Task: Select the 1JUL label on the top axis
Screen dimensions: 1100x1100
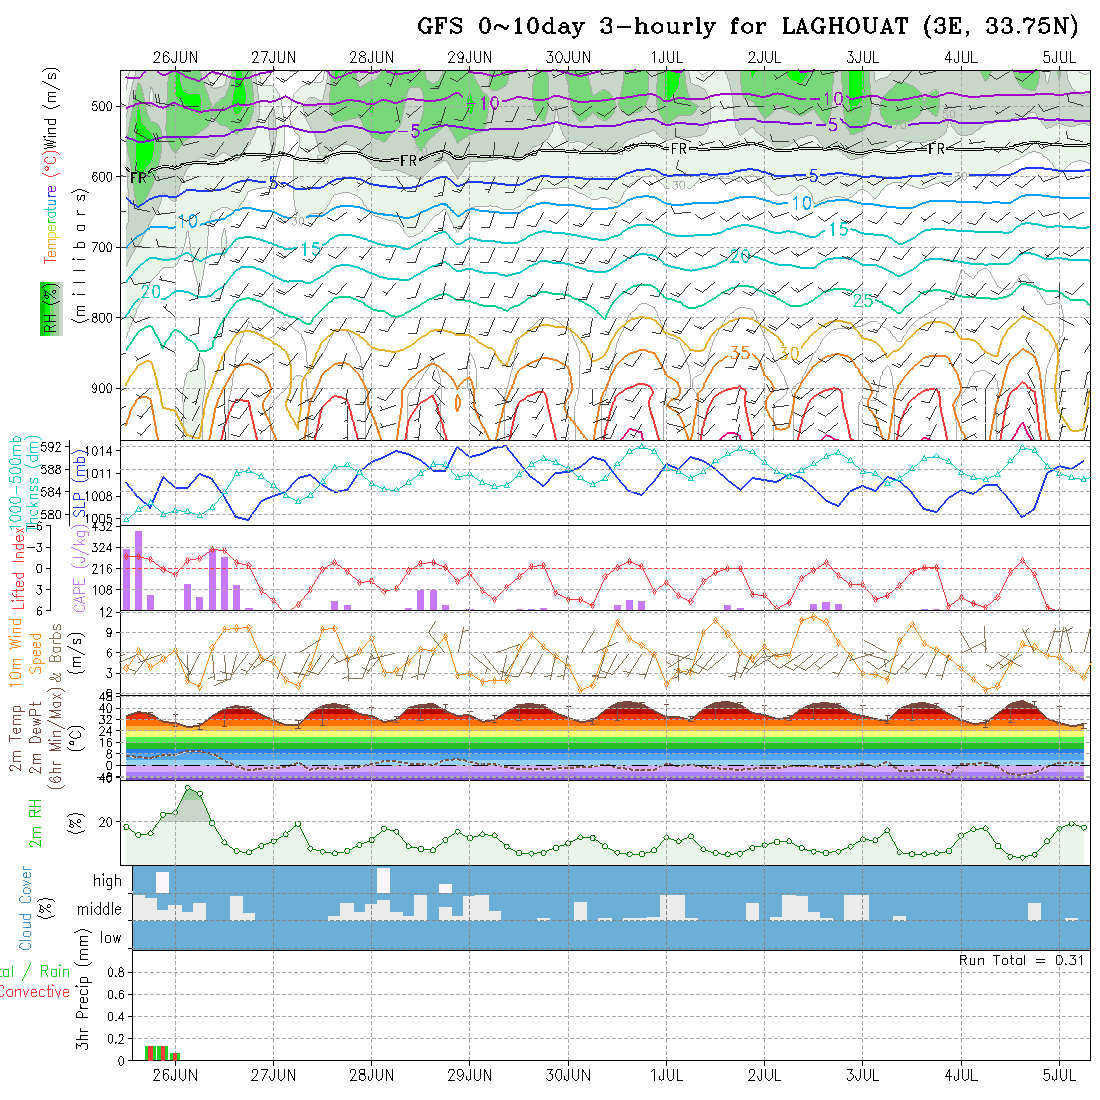Action: point(666,57)
